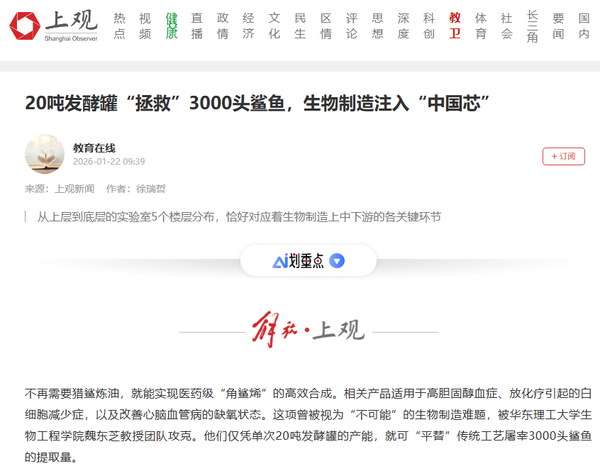Go to the 视频 section

pyautogui.click(x=145, y=26)
